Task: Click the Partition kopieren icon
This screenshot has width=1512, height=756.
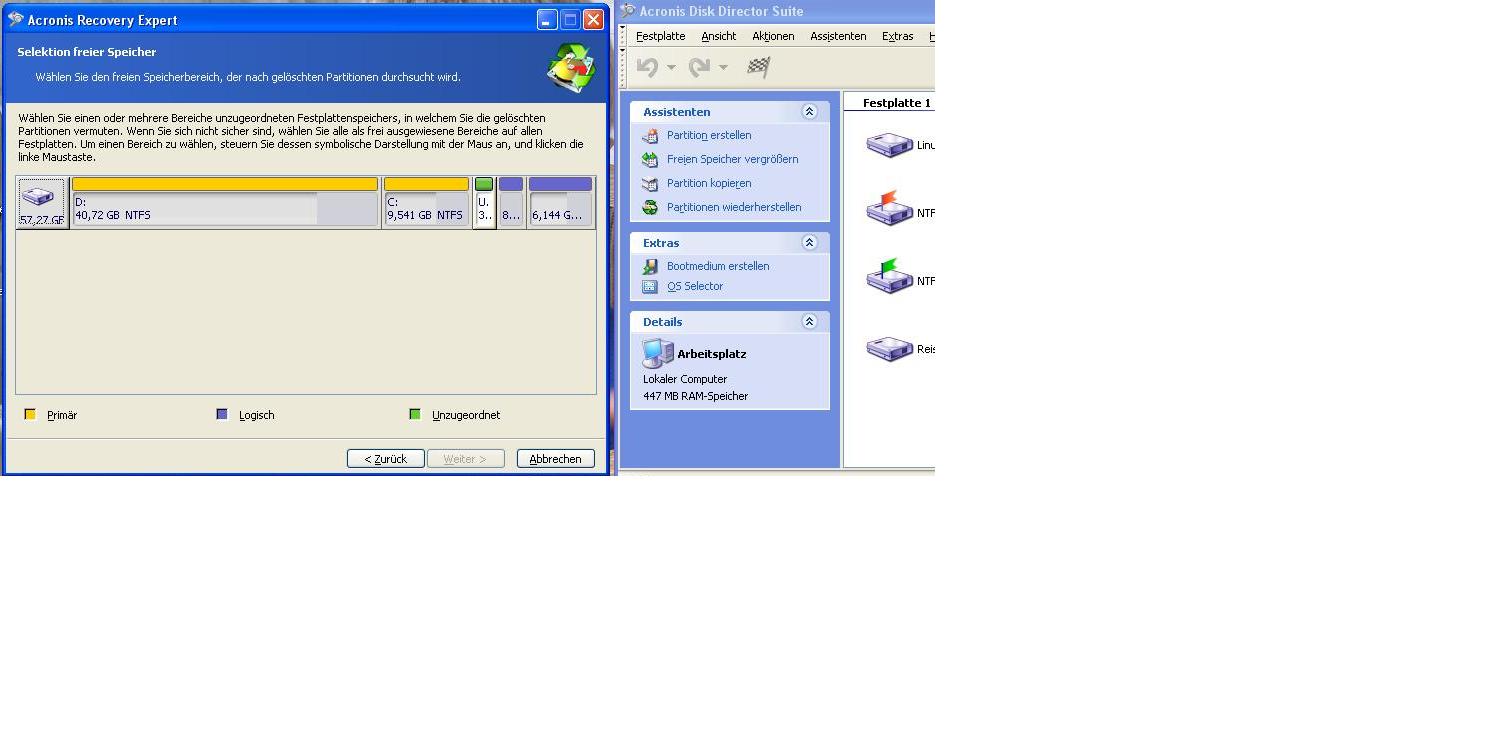Action: 650,184
